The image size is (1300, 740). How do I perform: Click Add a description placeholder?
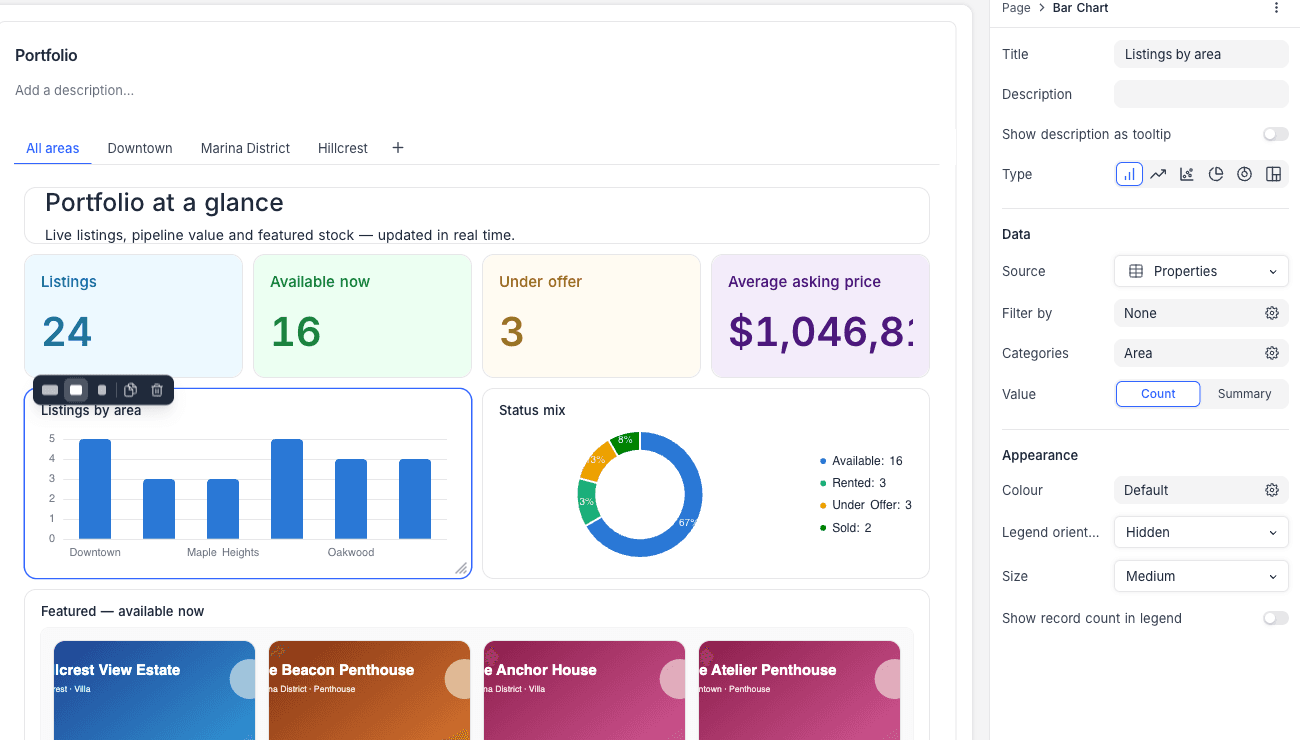[x=75, y=90]
